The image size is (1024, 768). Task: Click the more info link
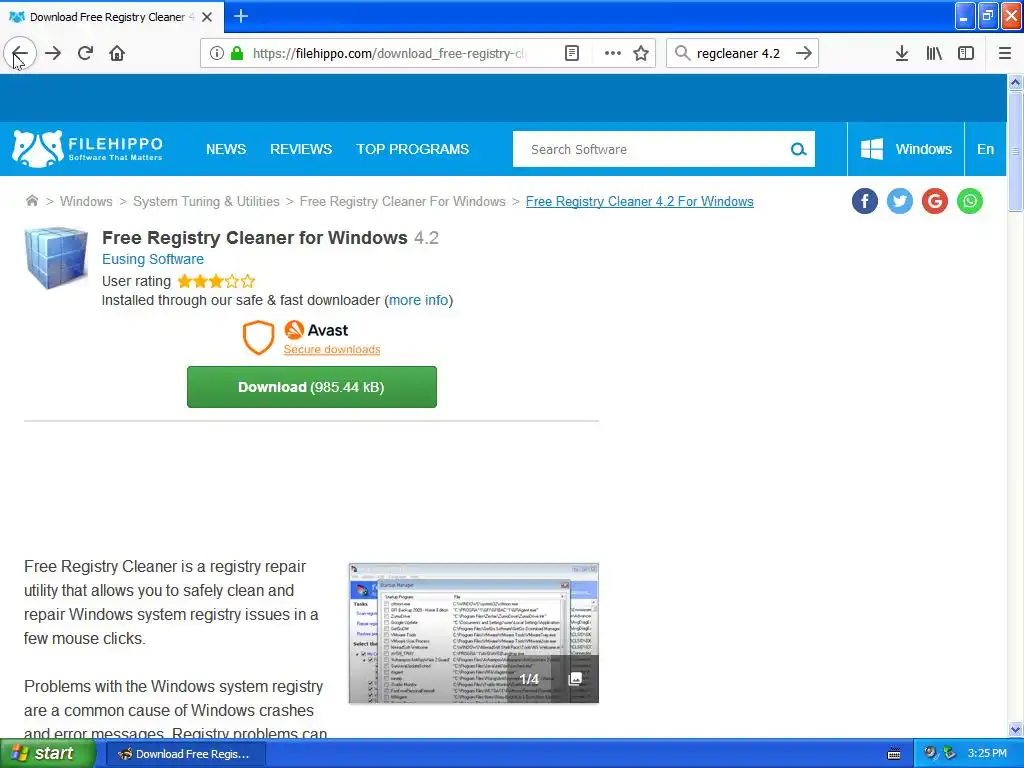tap(419, 300)
